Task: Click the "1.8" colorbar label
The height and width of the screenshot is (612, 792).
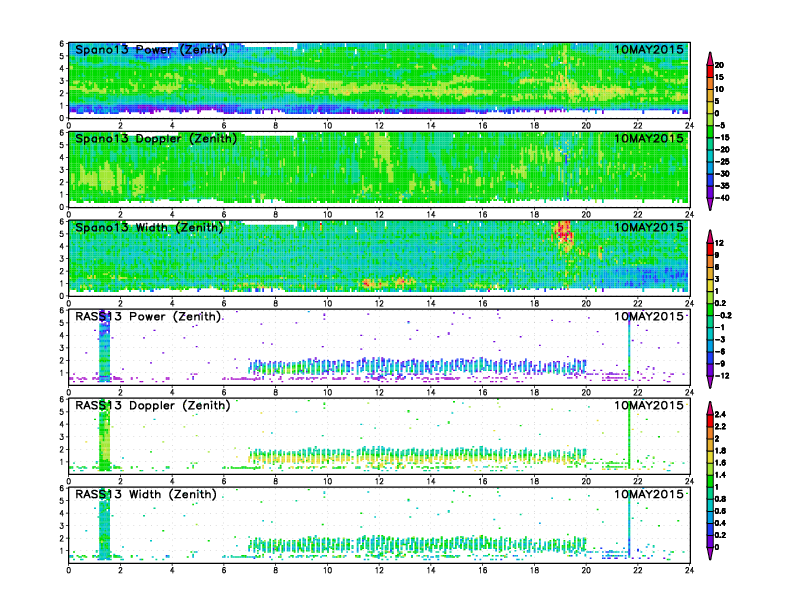Action: [720, 450]
